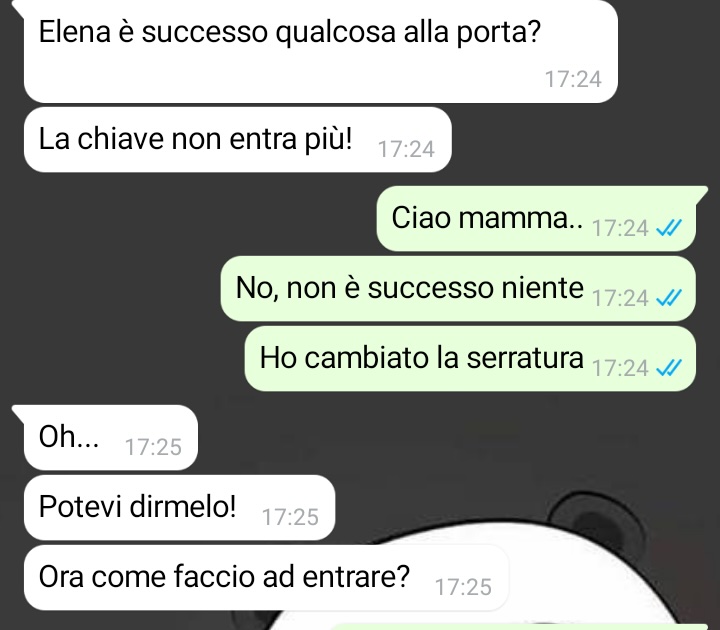Tap the 'Ciao mamma..' message text
This screenshot has width=720, height=630.
tap(487, 218)
